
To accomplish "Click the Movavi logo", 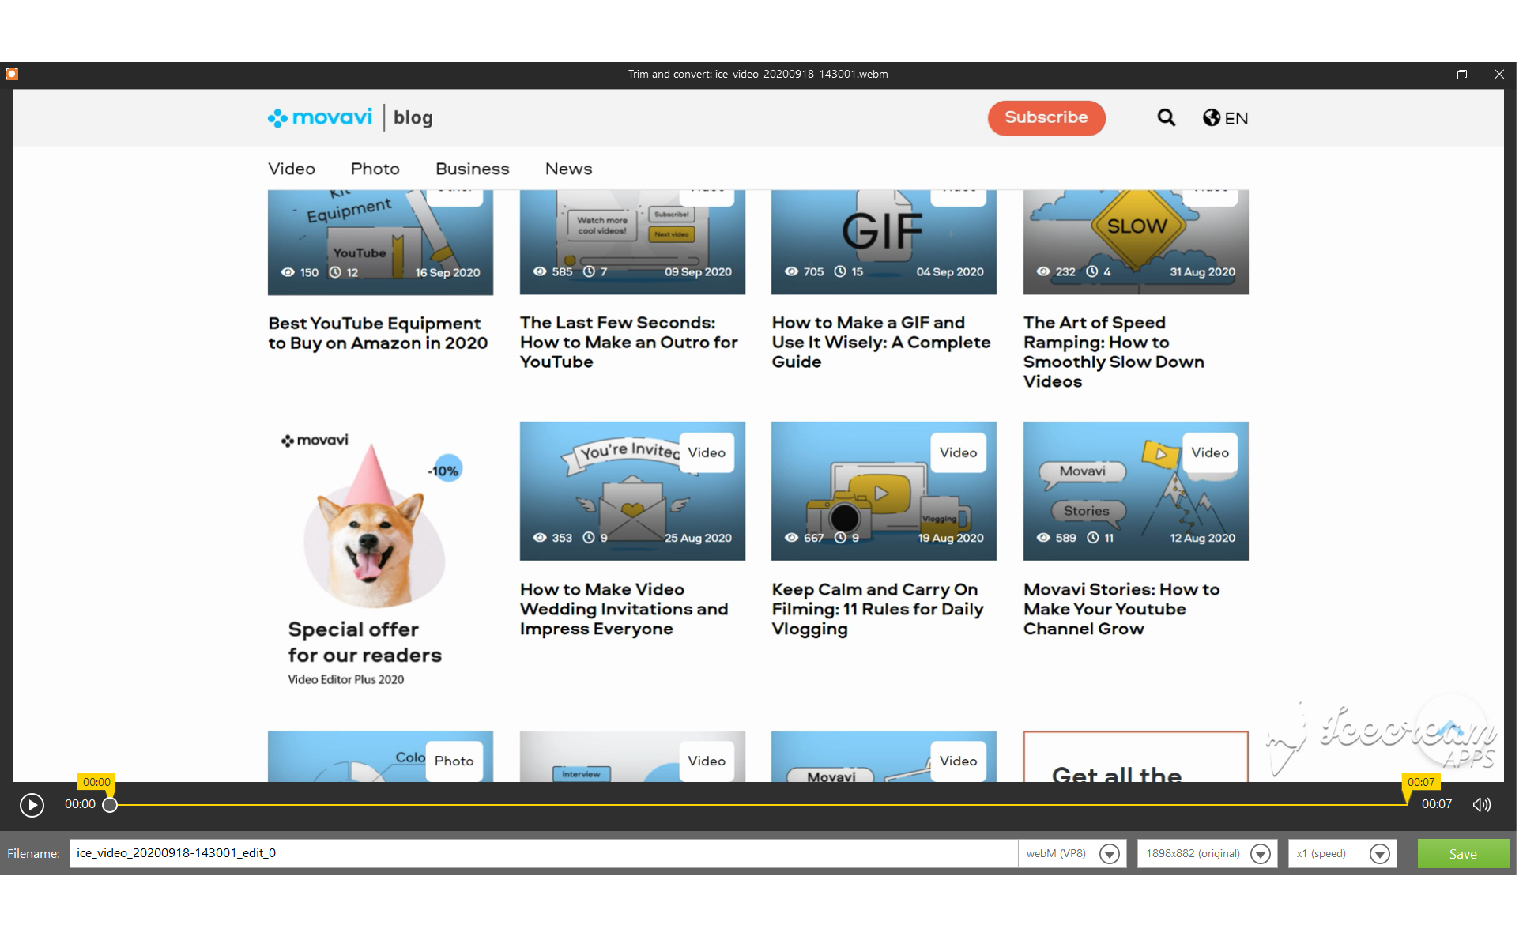I will click(320, 117).
